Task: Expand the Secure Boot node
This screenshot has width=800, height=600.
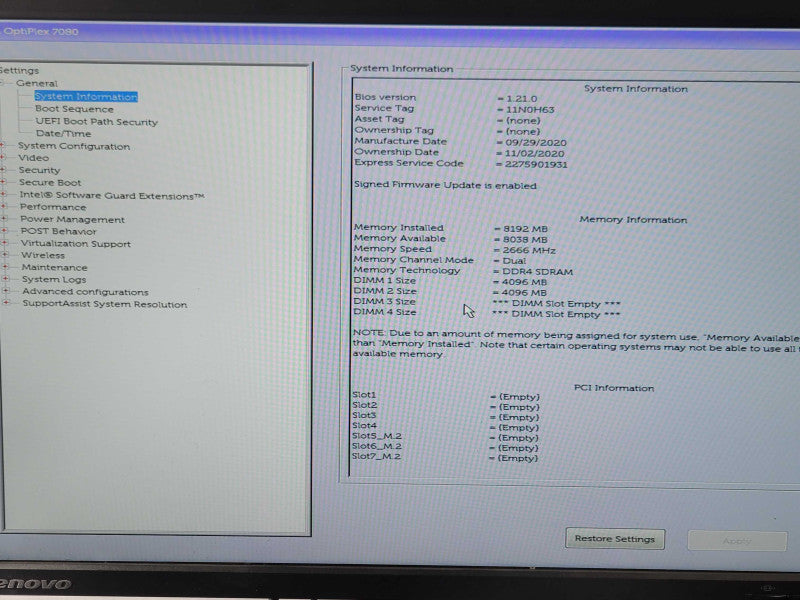Action: [3, 182]
